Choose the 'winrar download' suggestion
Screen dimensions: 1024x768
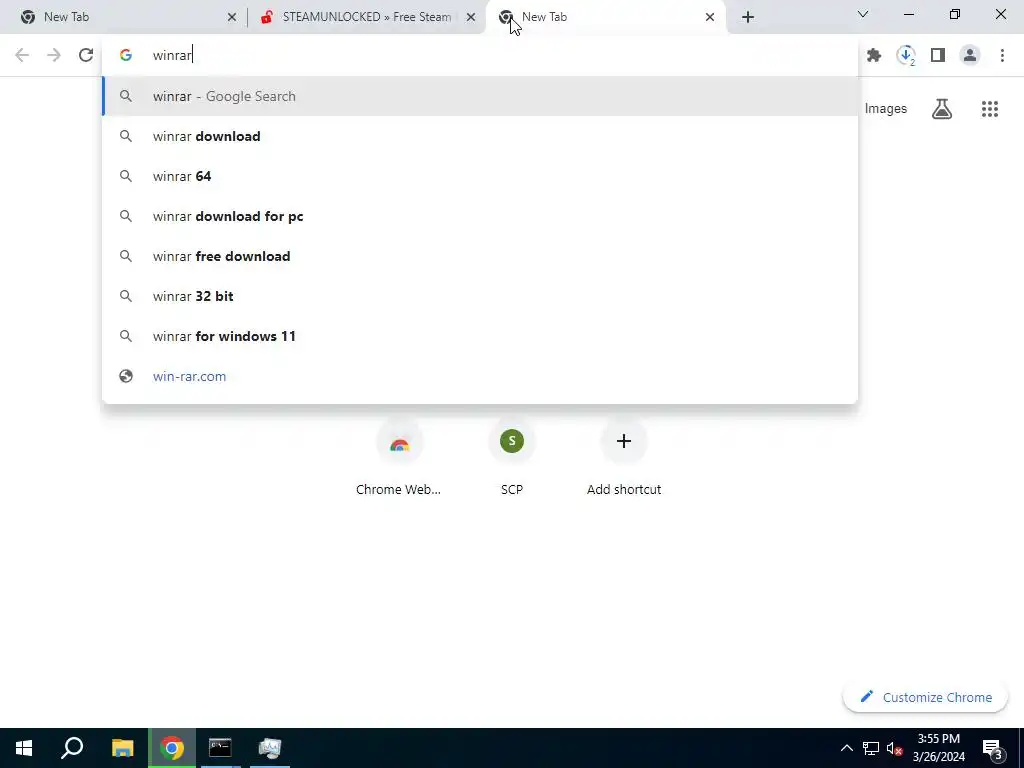point(480,136)
